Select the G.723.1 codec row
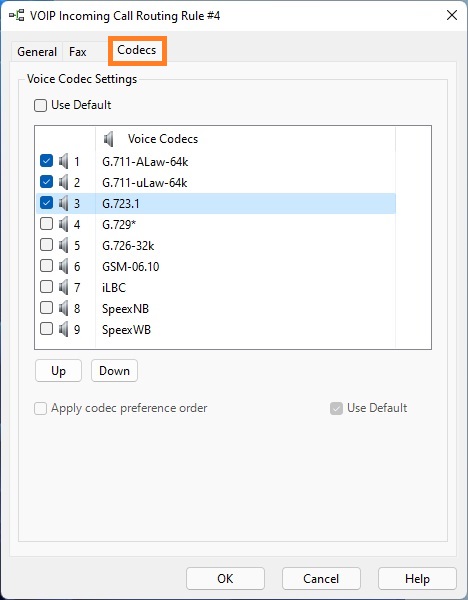This screenshot has width=468, height=600. (216, 203)
